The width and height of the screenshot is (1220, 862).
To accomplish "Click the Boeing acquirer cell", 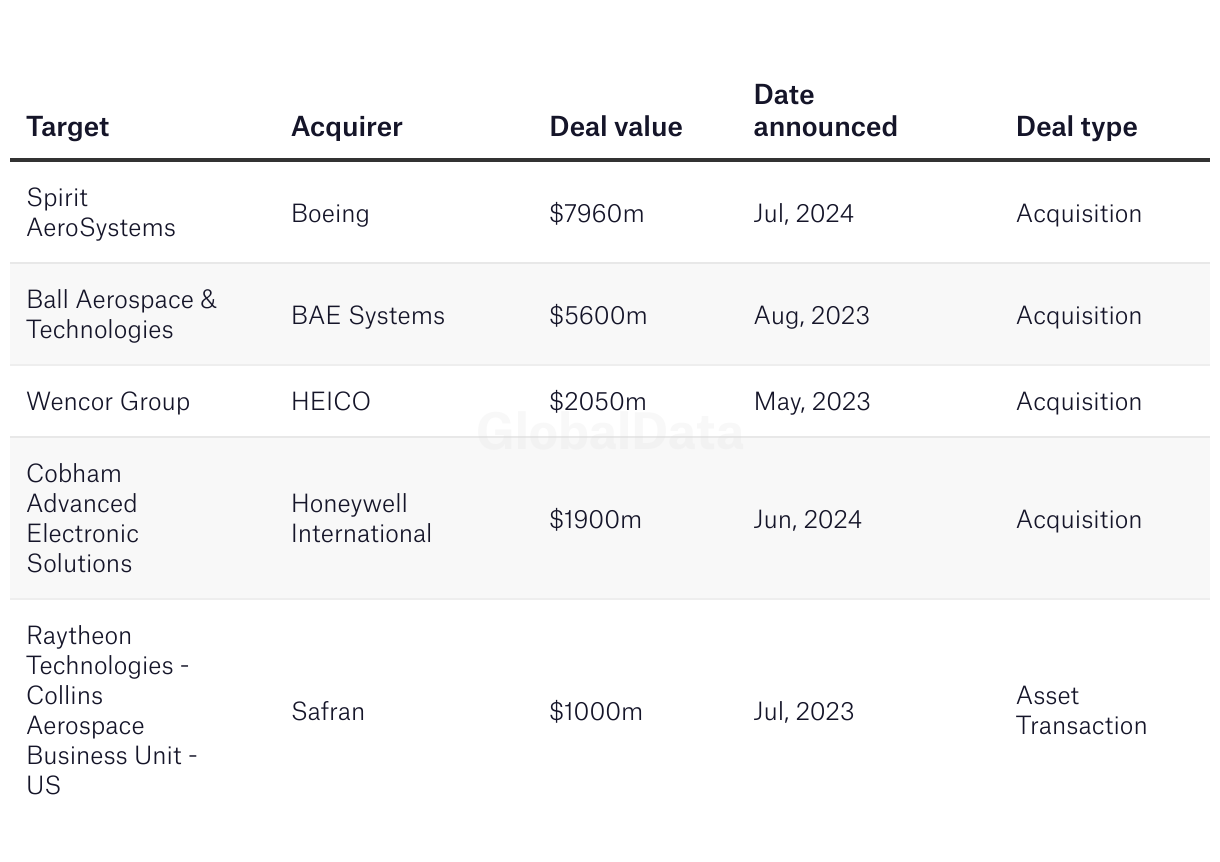I will tap(330, 214).
